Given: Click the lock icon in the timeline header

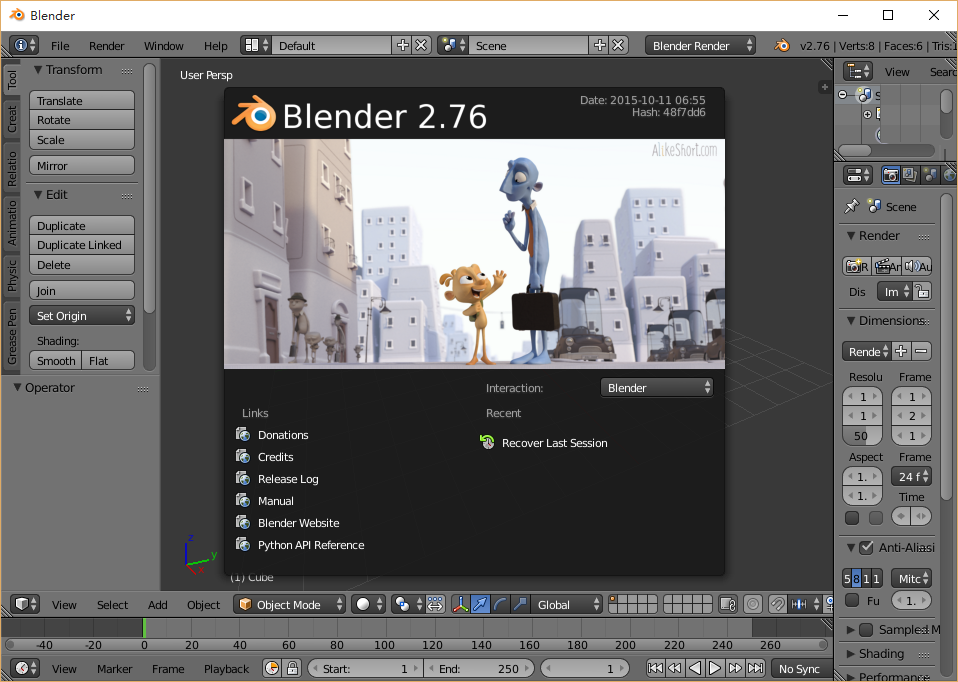Looking at the screenshot, I should coord(292,668).
